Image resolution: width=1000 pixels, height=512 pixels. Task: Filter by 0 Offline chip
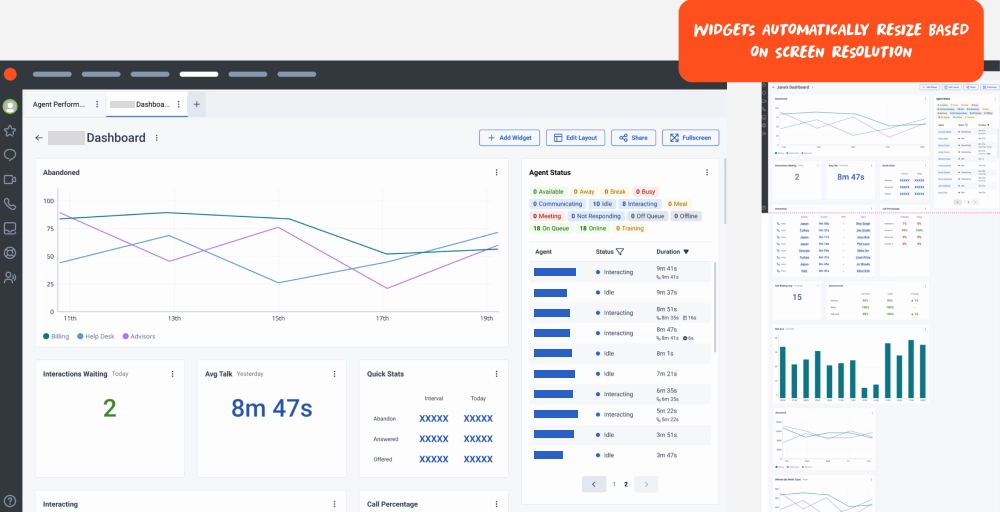[686, 216]
